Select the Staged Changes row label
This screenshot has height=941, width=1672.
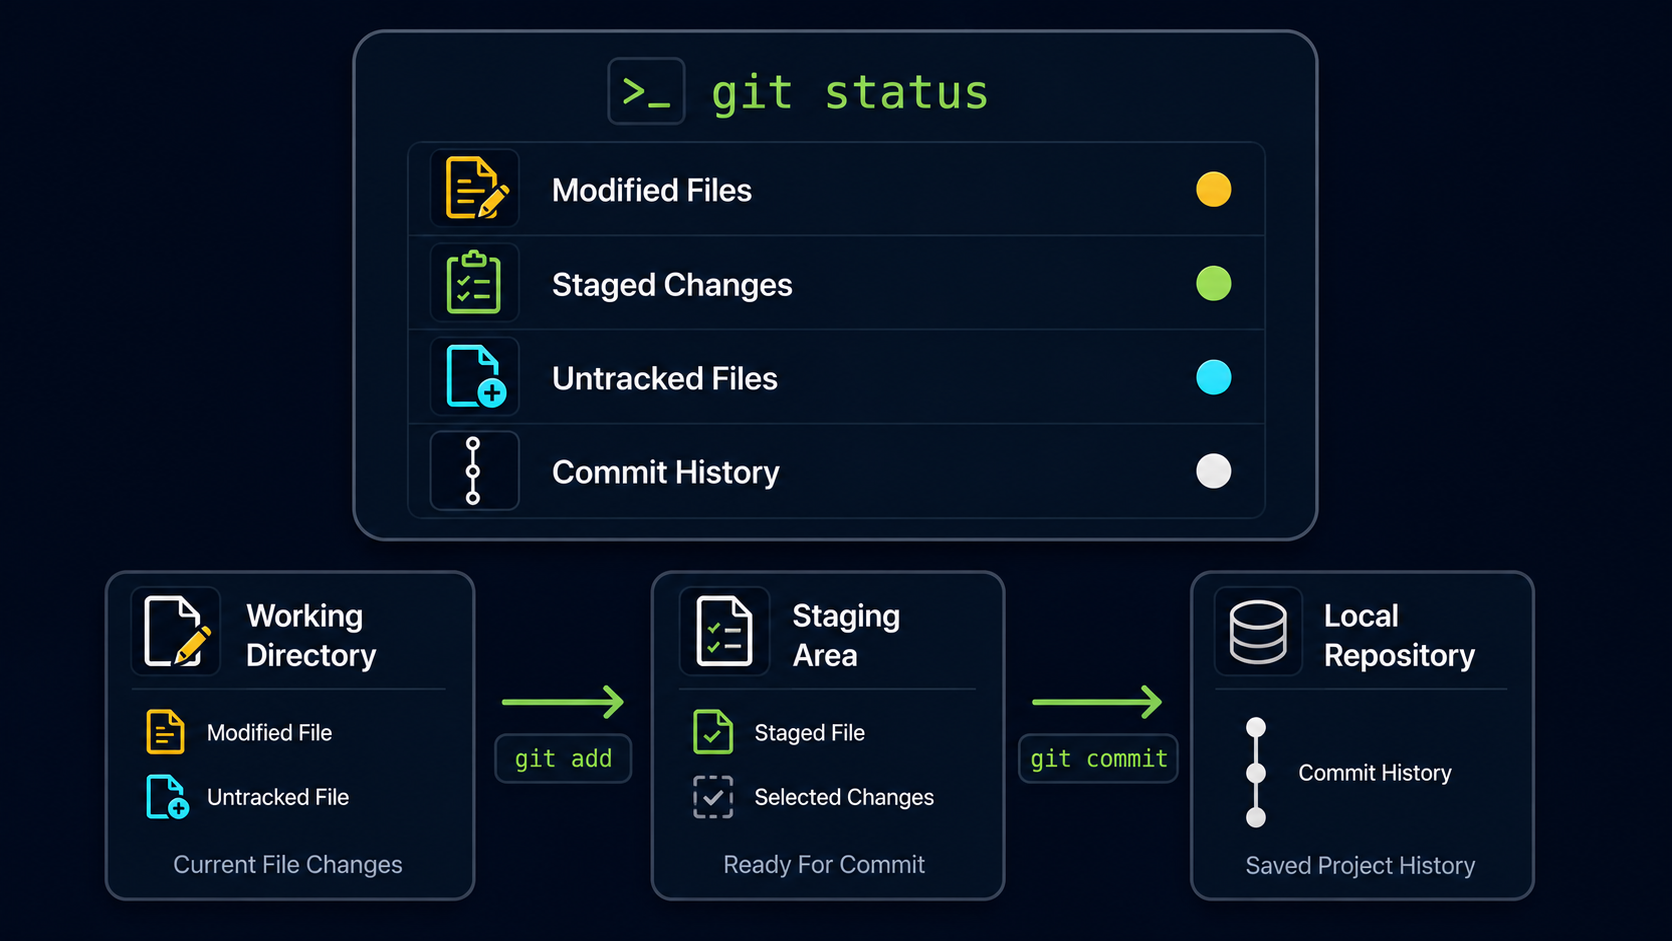(672, 285)
